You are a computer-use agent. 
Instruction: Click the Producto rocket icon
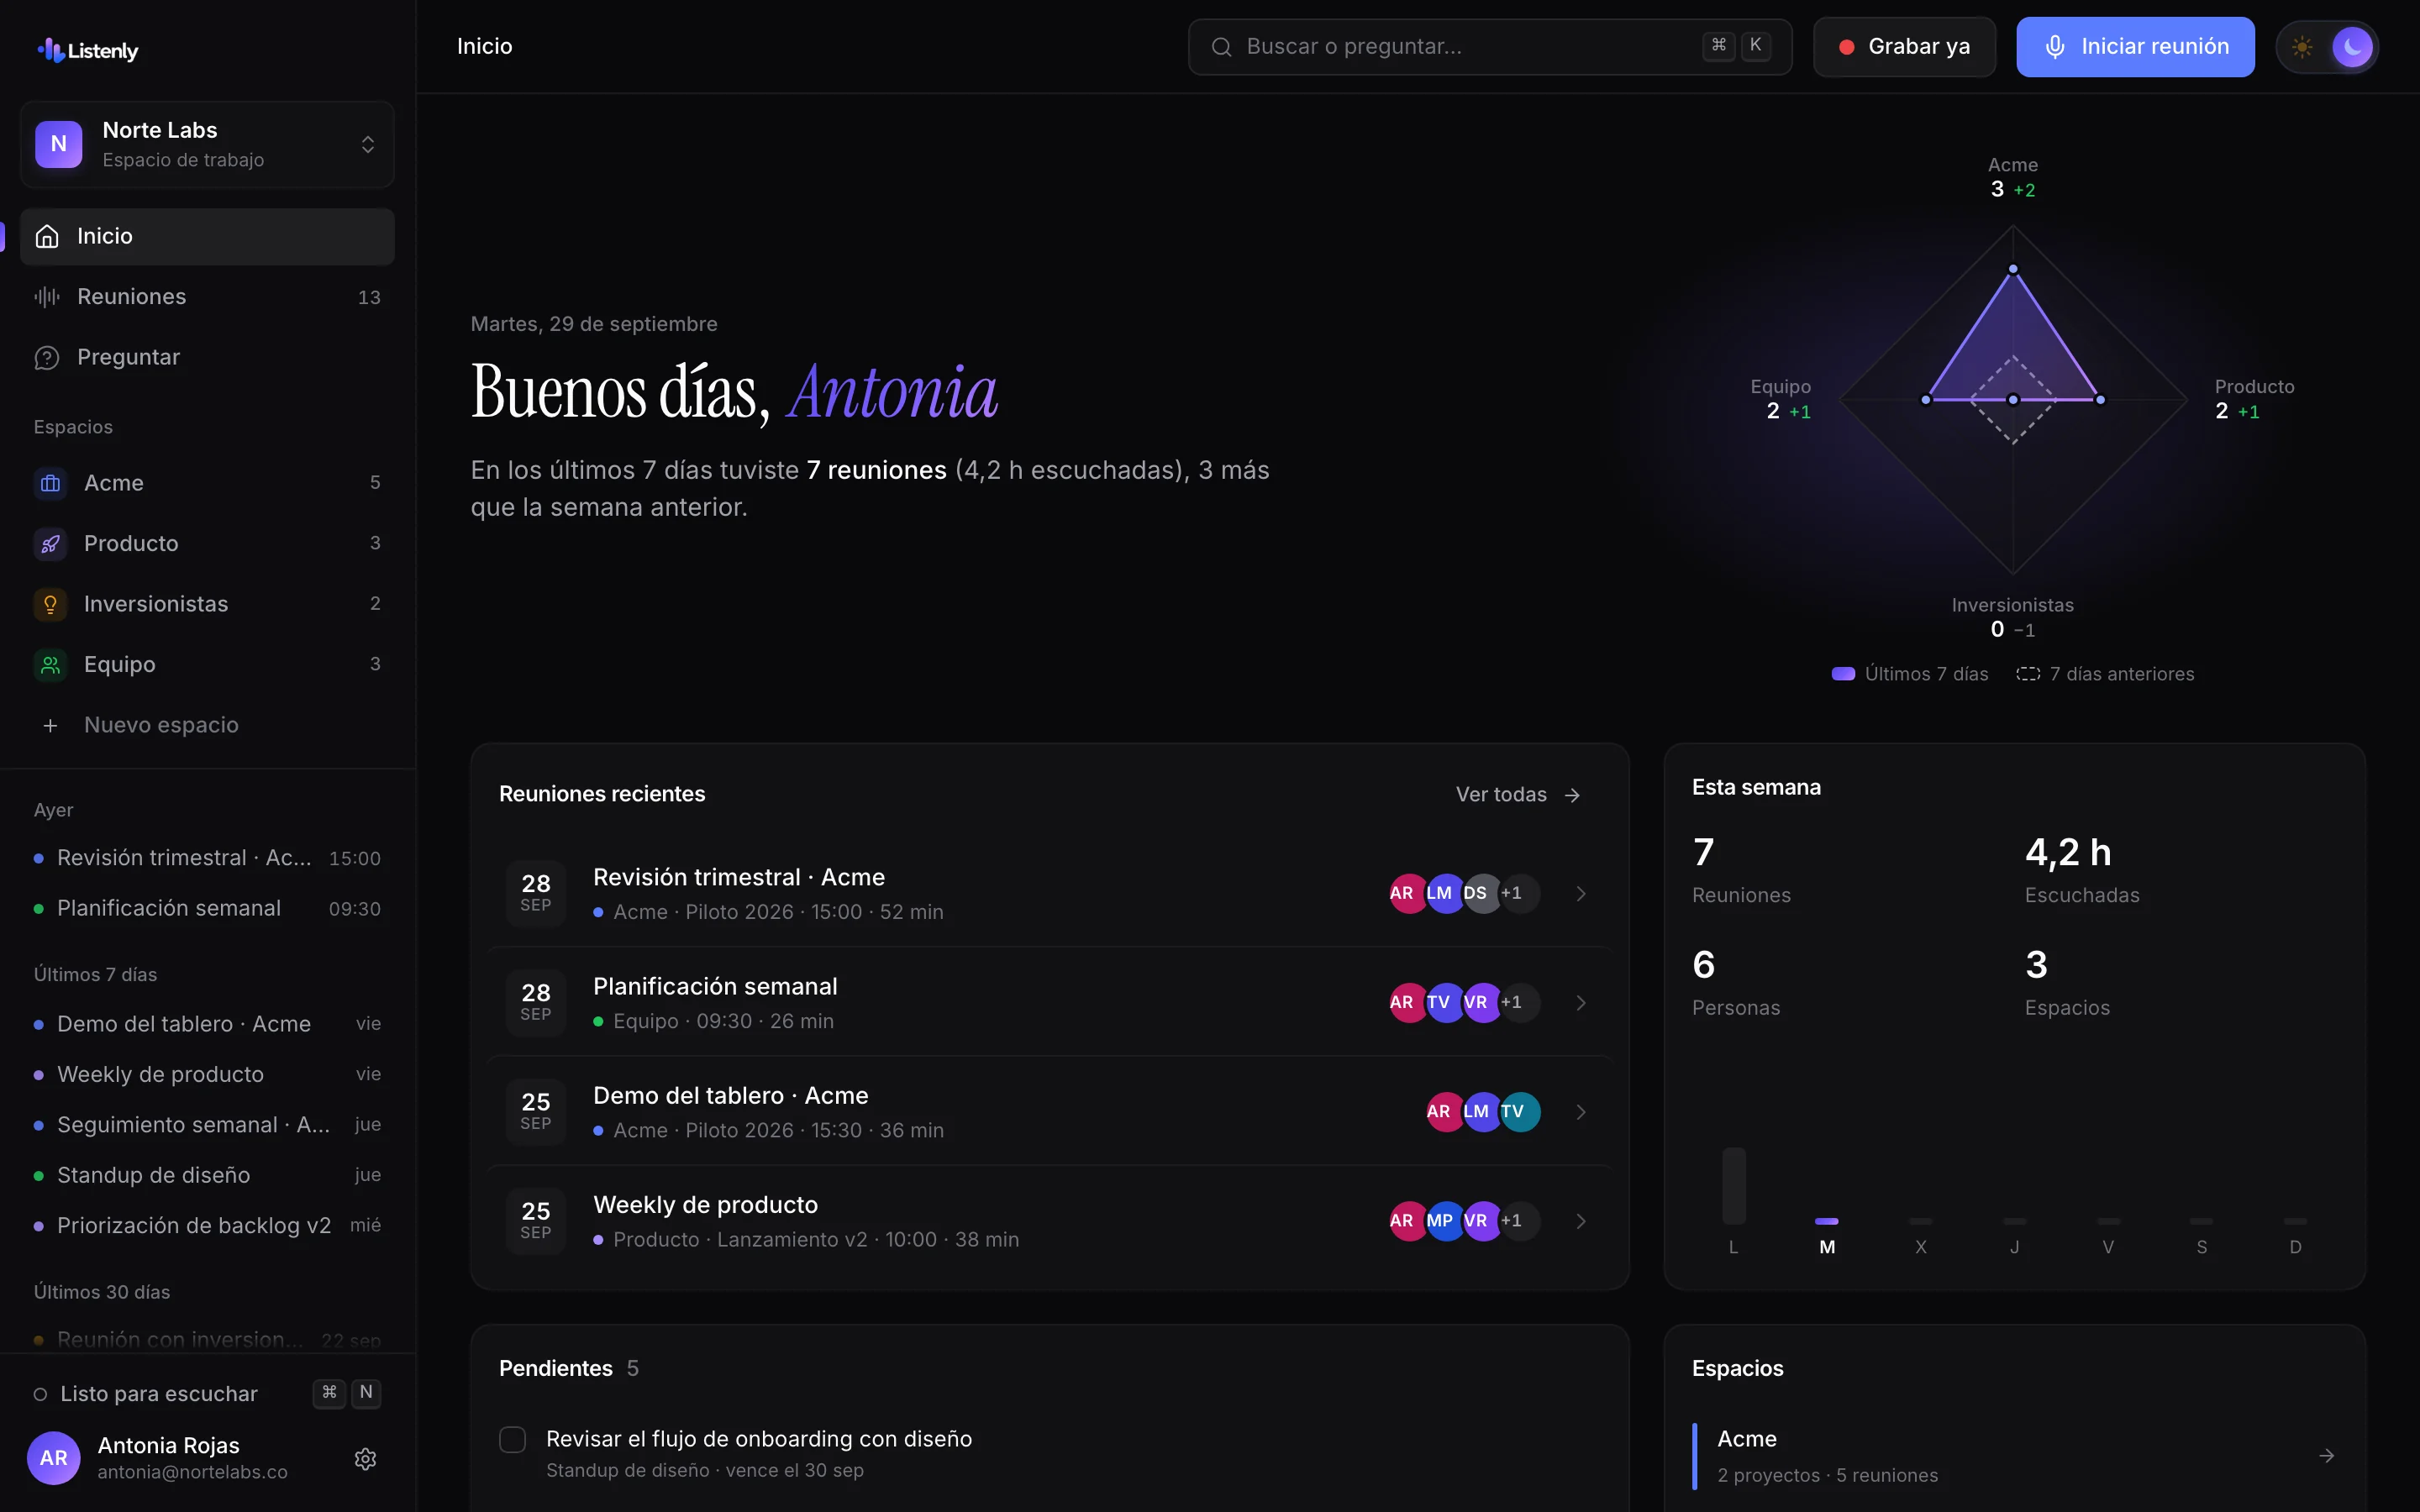[x=50, y=544]
